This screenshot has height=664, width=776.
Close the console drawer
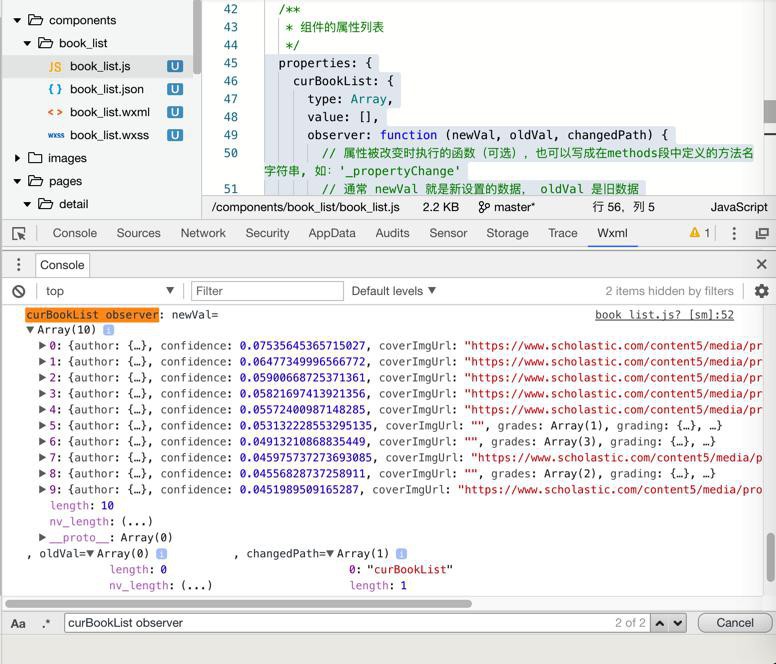pos(761,264)
